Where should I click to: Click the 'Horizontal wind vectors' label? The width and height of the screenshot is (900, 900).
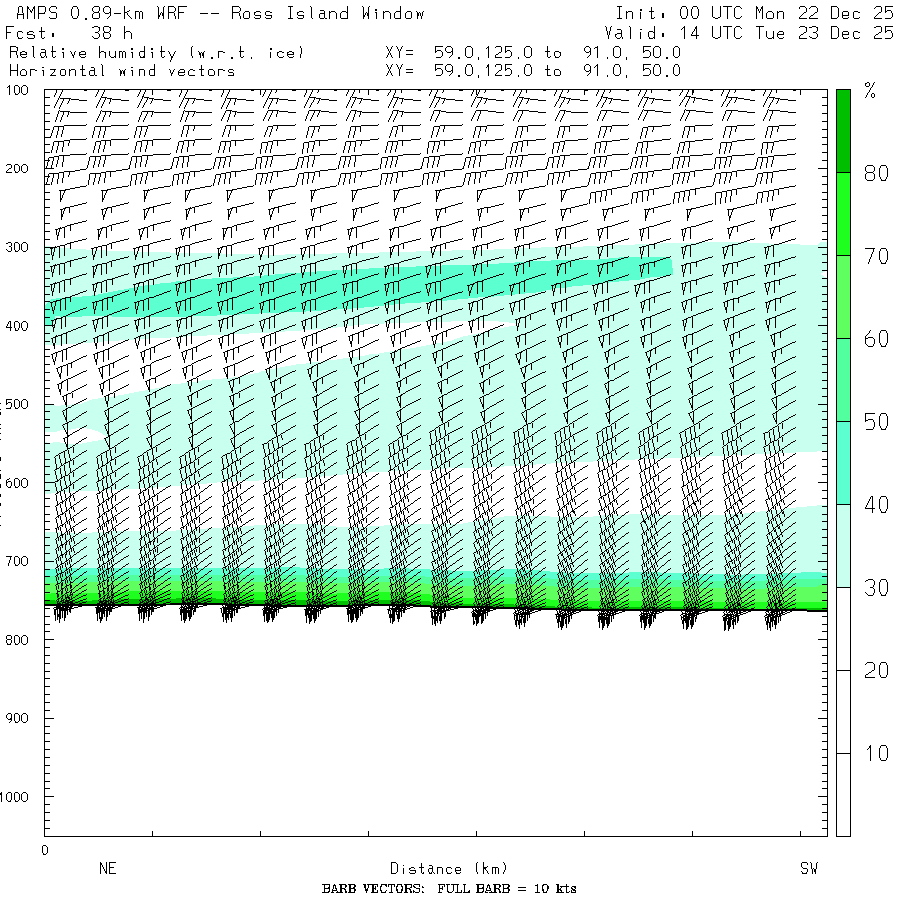click(122, 71)
